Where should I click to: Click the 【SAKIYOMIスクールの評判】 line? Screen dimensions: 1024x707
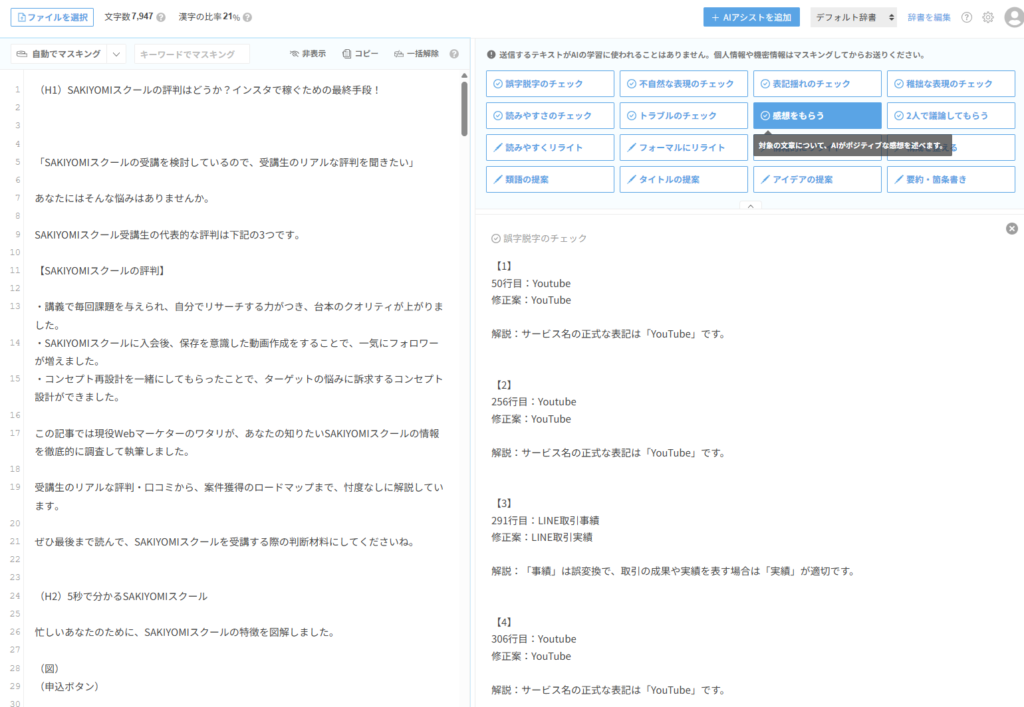pos(101,271)
